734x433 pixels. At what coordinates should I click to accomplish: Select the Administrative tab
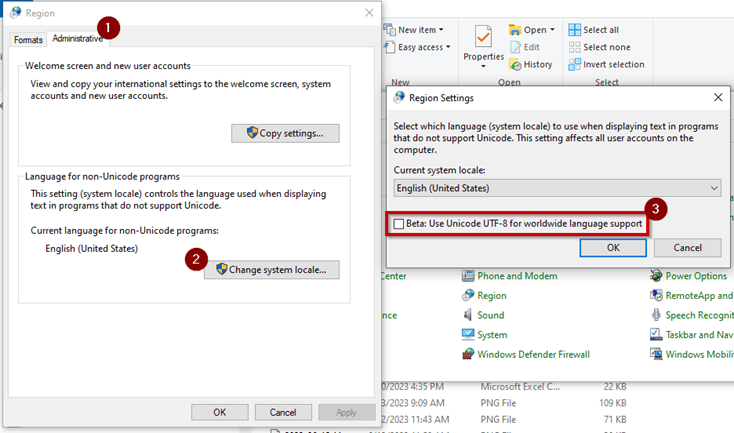[77, 39]
